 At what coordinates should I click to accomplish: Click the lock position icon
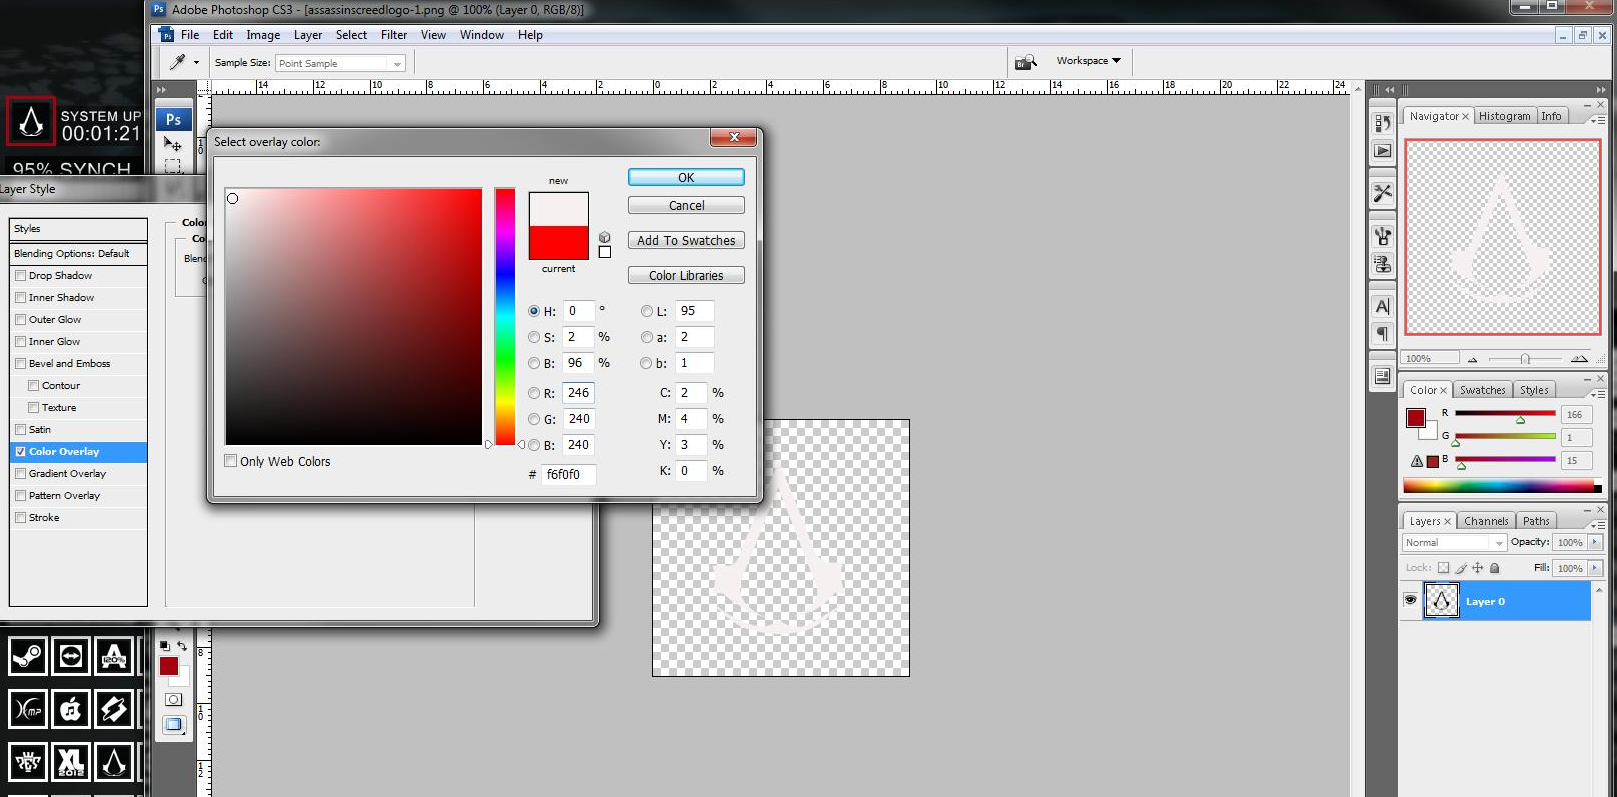point(1478,568)
